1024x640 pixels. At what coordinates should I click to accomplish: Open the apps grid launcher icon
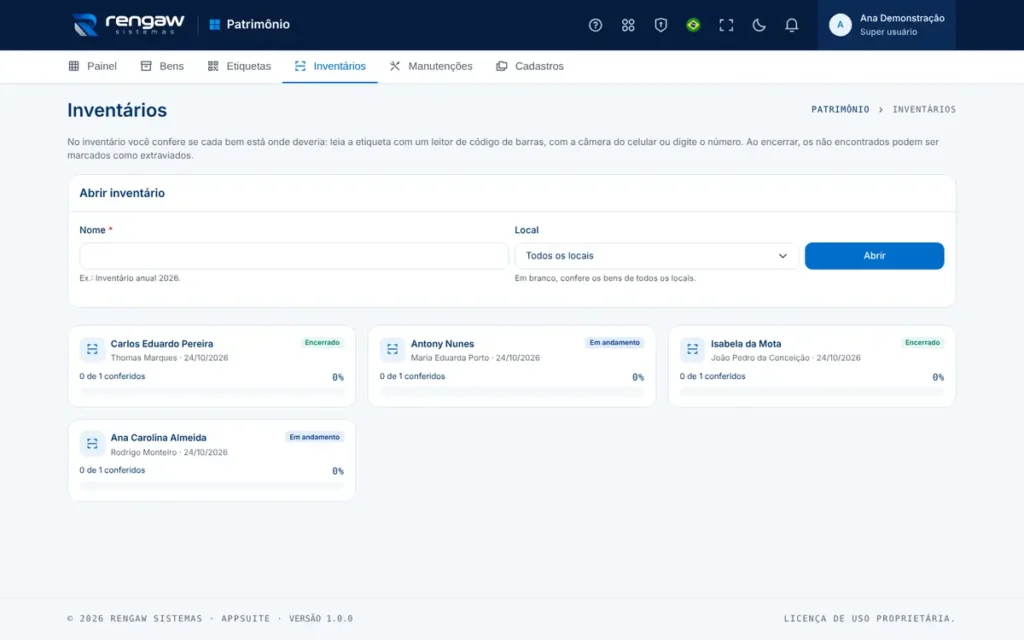(x=628, y=25)
